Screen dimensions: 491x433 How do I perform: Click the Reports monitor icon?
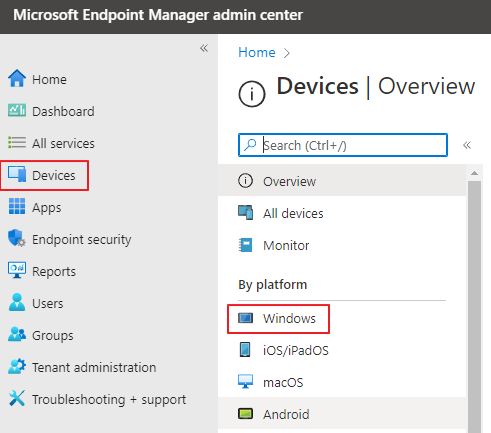click(17, 270)
